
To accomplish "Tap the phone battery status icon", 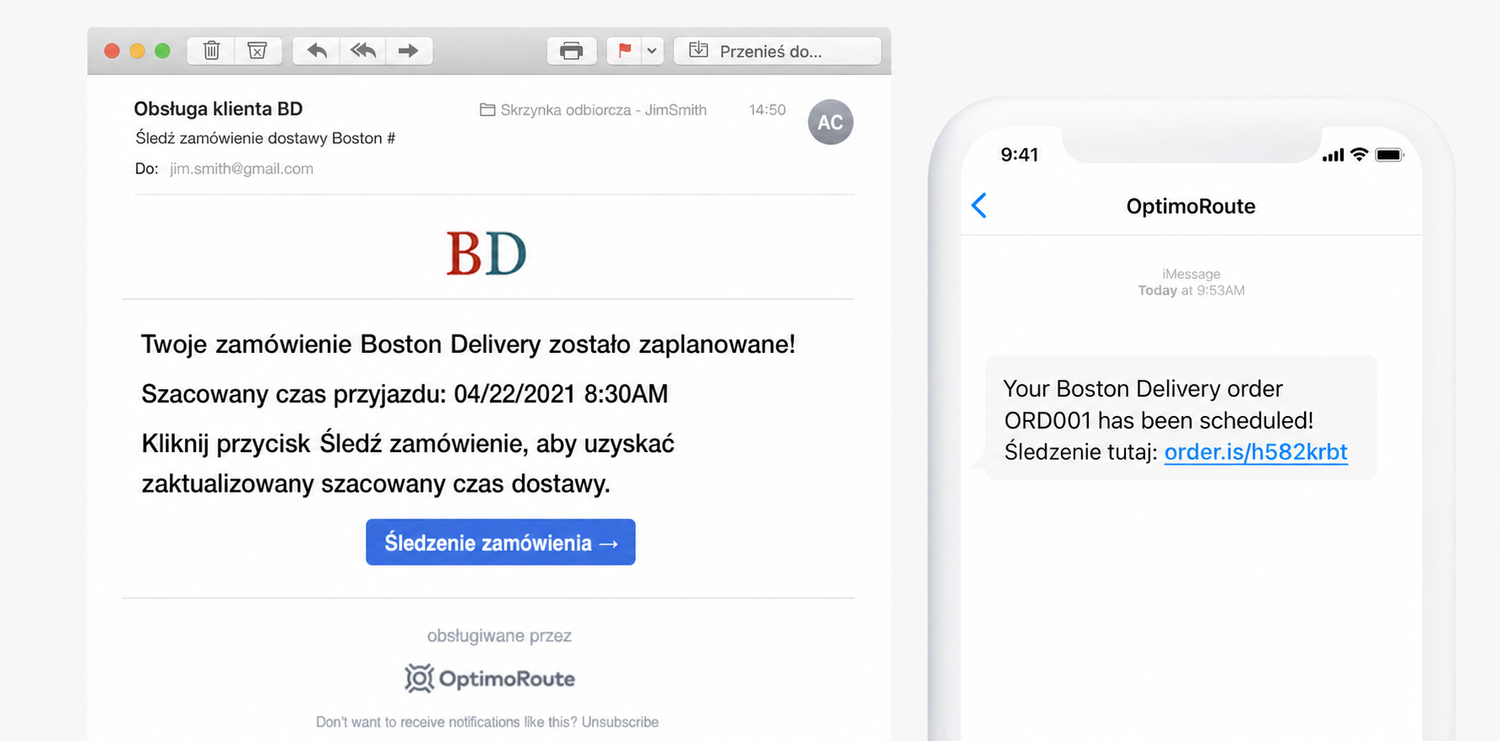I will (x=1390, y=155).
